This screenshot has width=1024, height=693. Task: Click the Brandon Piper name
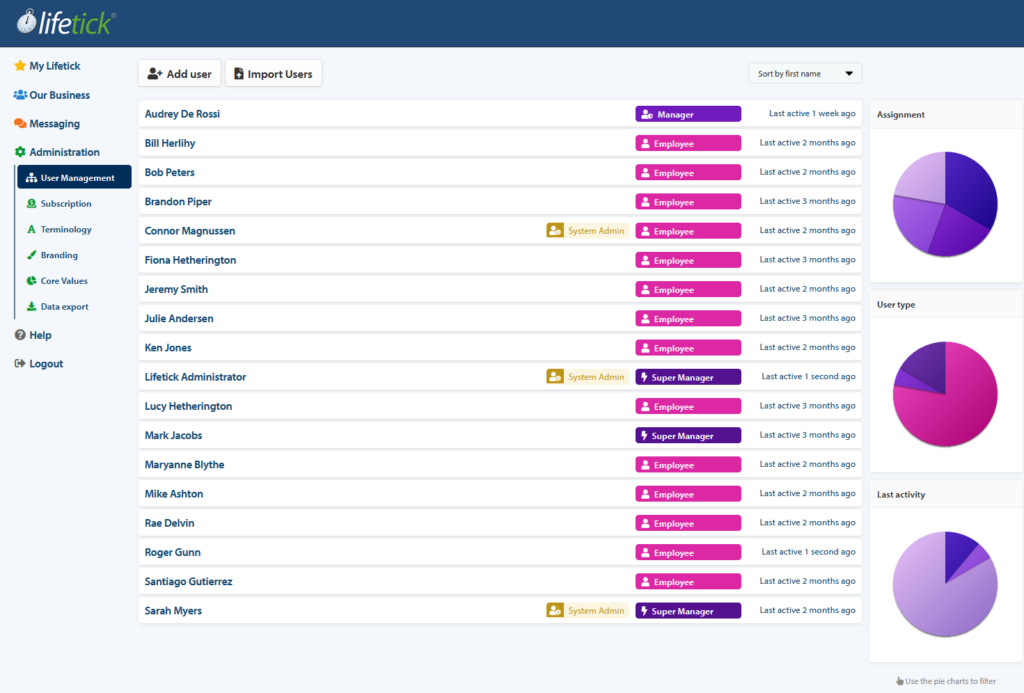pos(178,202)
